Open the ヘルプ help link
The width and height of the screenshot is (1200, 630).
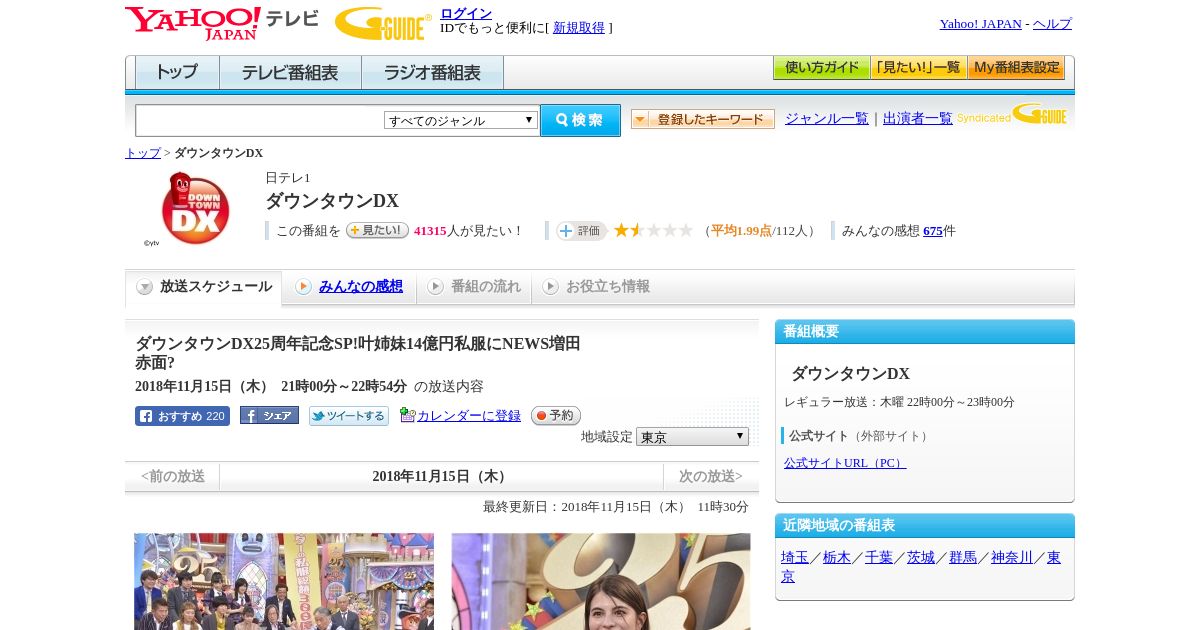click(1052, 24)
